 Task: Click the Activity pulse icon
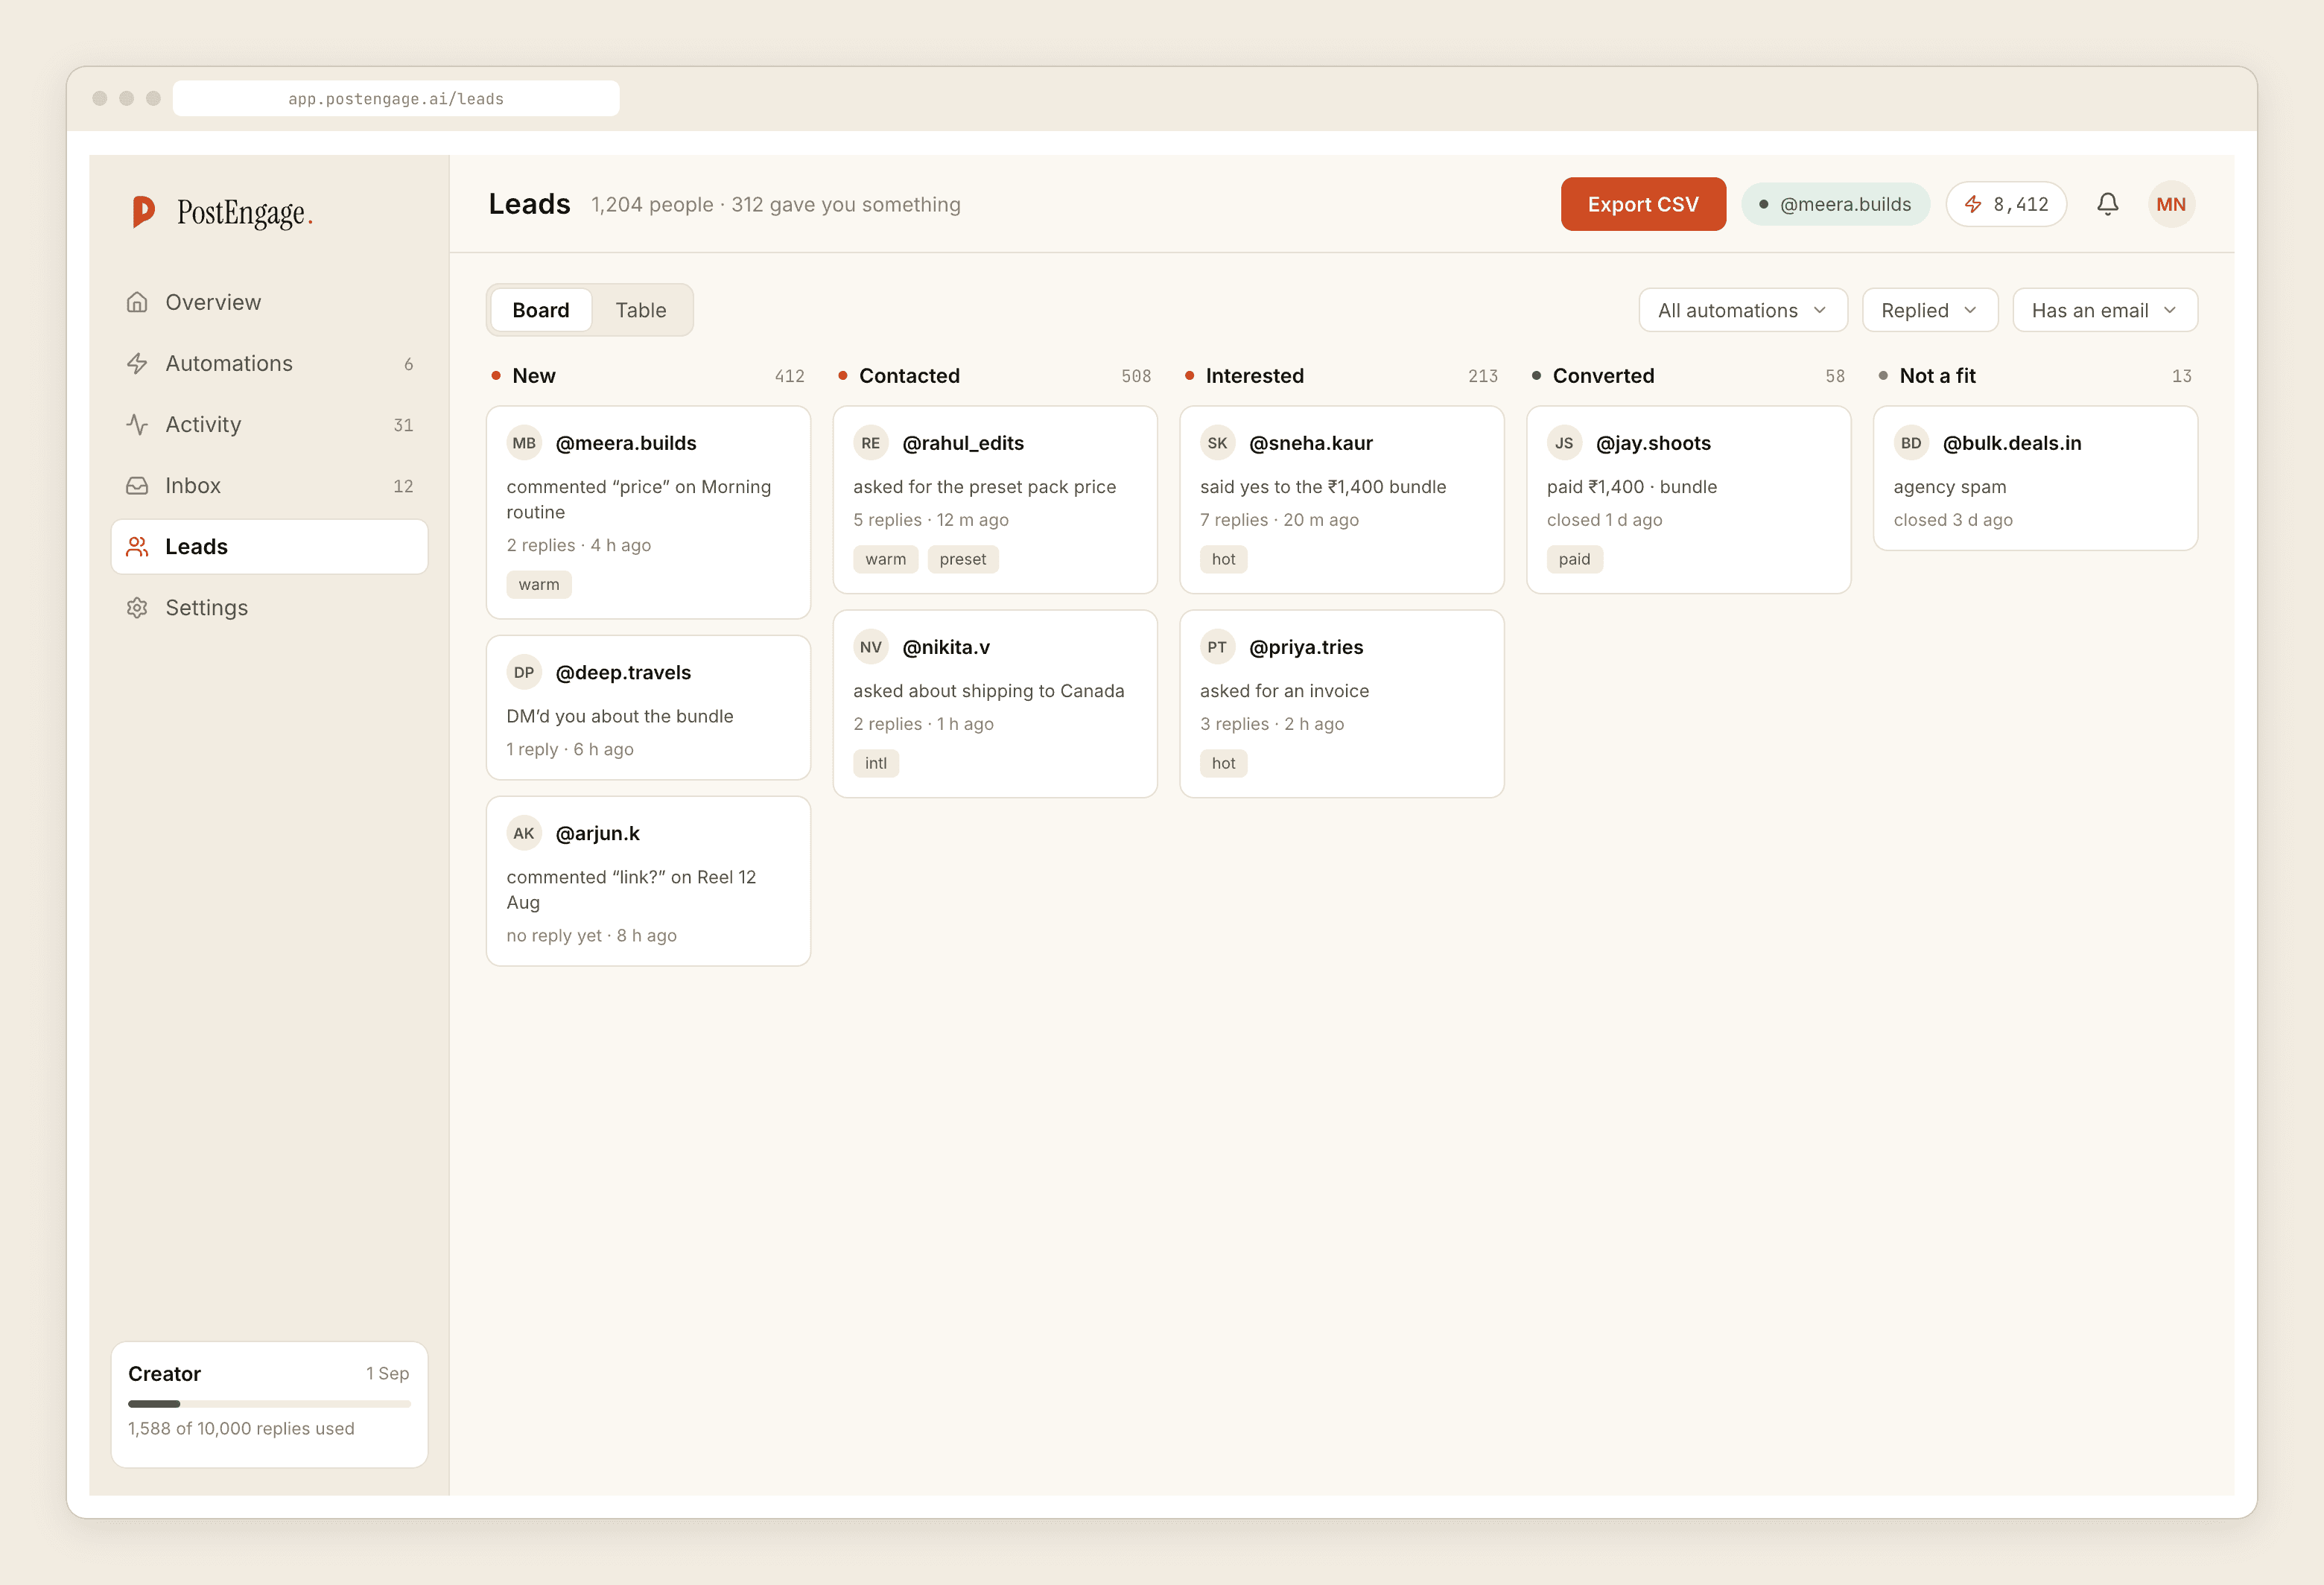coord(137,424)
